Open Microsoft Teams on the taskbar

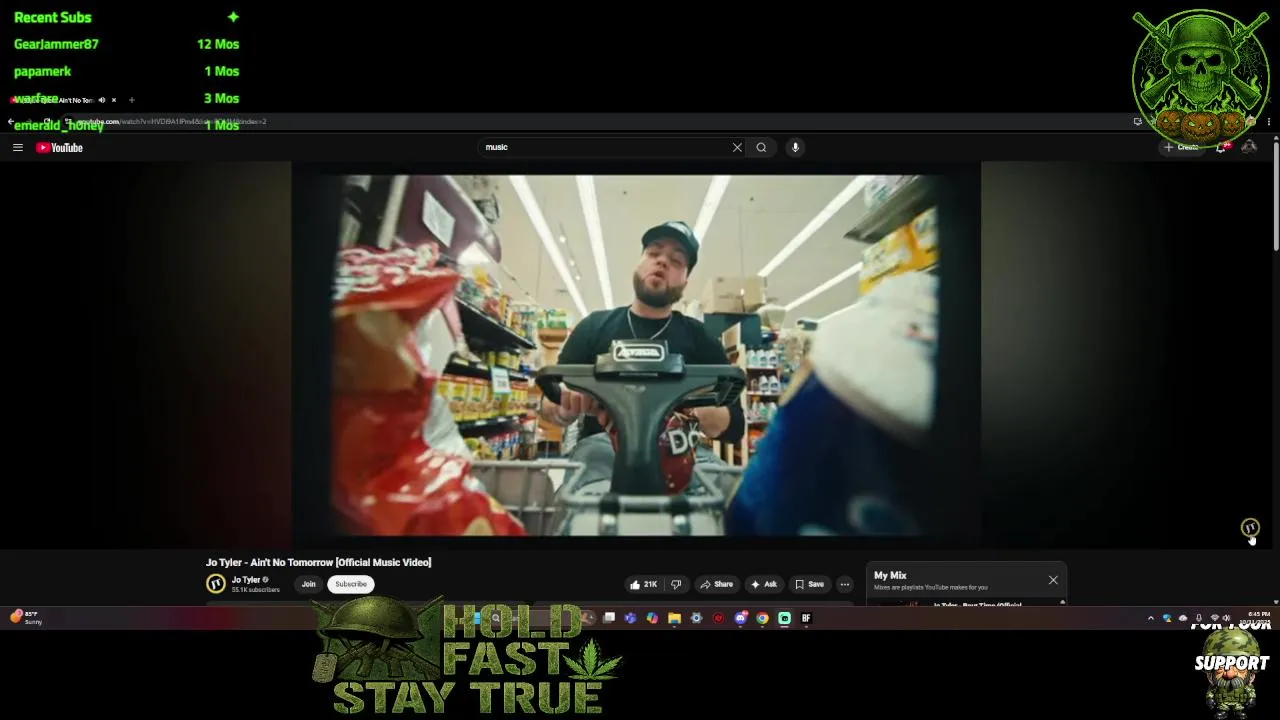click(x=630, y=618)
